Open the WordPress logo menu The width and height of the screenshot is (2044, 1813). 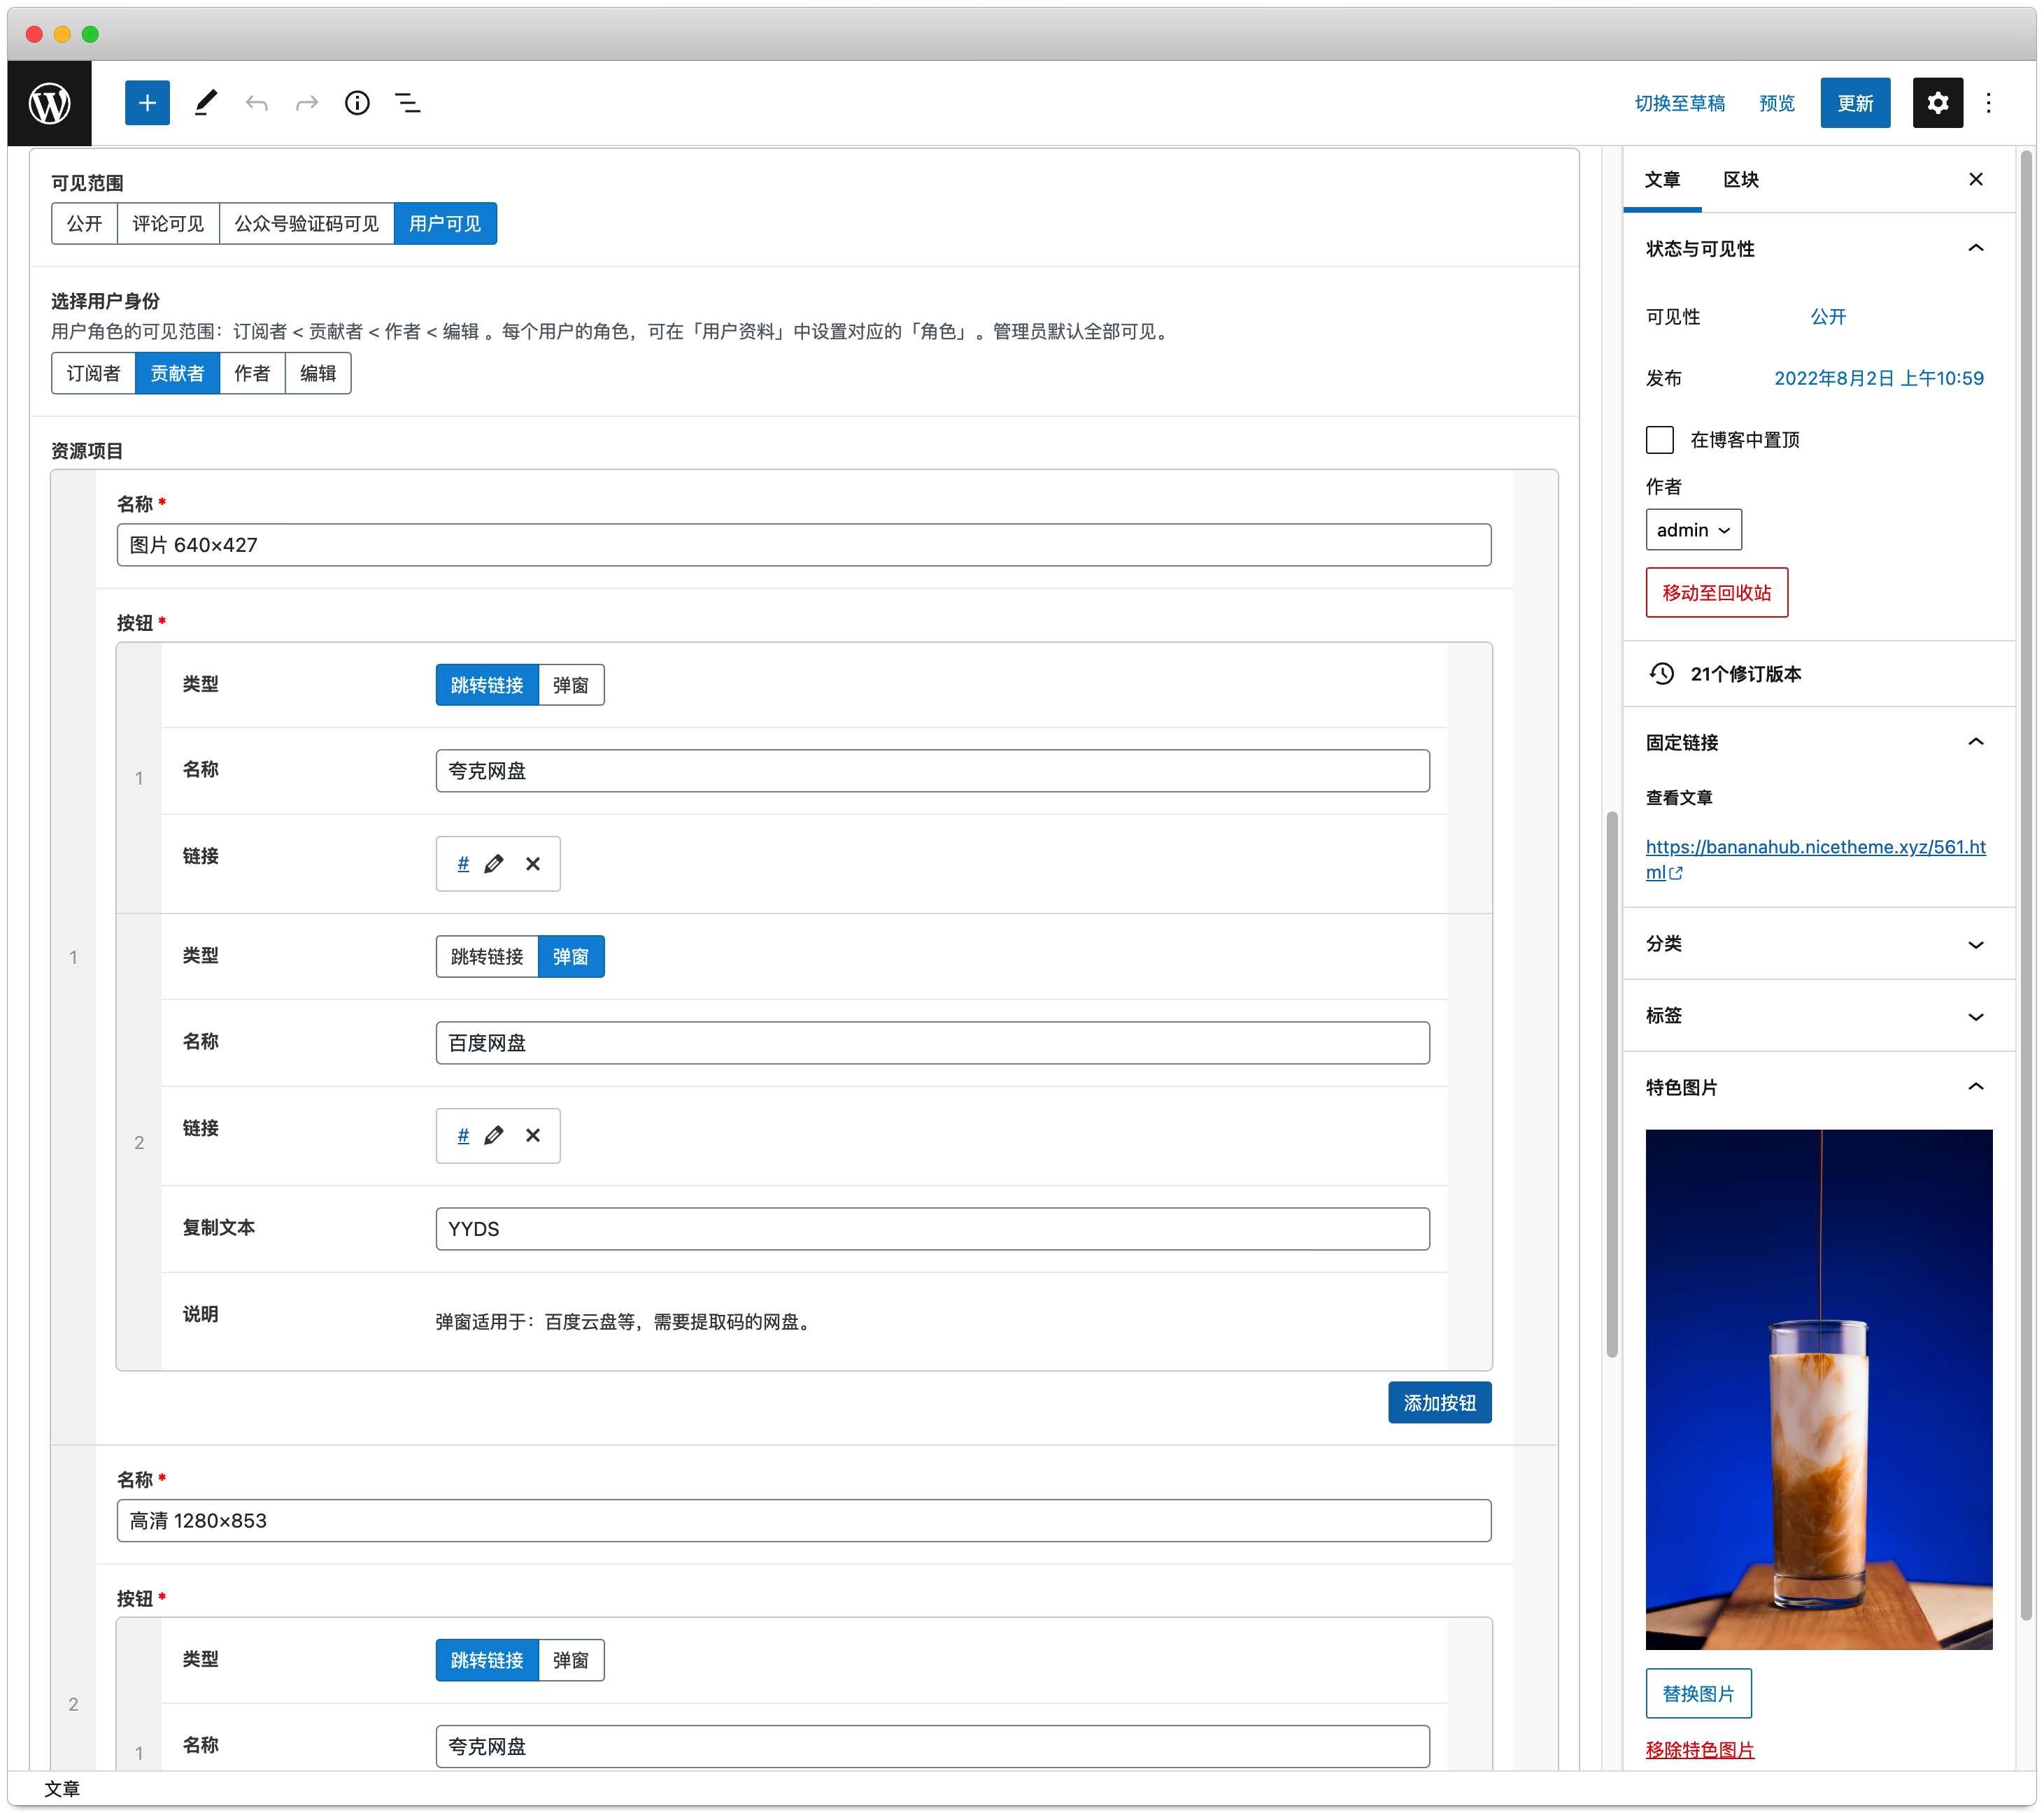tap(49, 103)
